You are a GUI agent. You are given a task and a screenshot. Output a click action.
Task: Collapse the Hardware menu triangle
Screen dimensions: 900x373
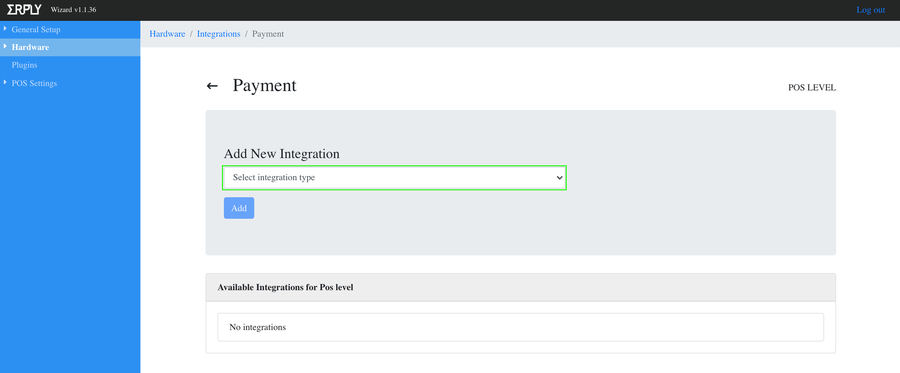point(5,46)
